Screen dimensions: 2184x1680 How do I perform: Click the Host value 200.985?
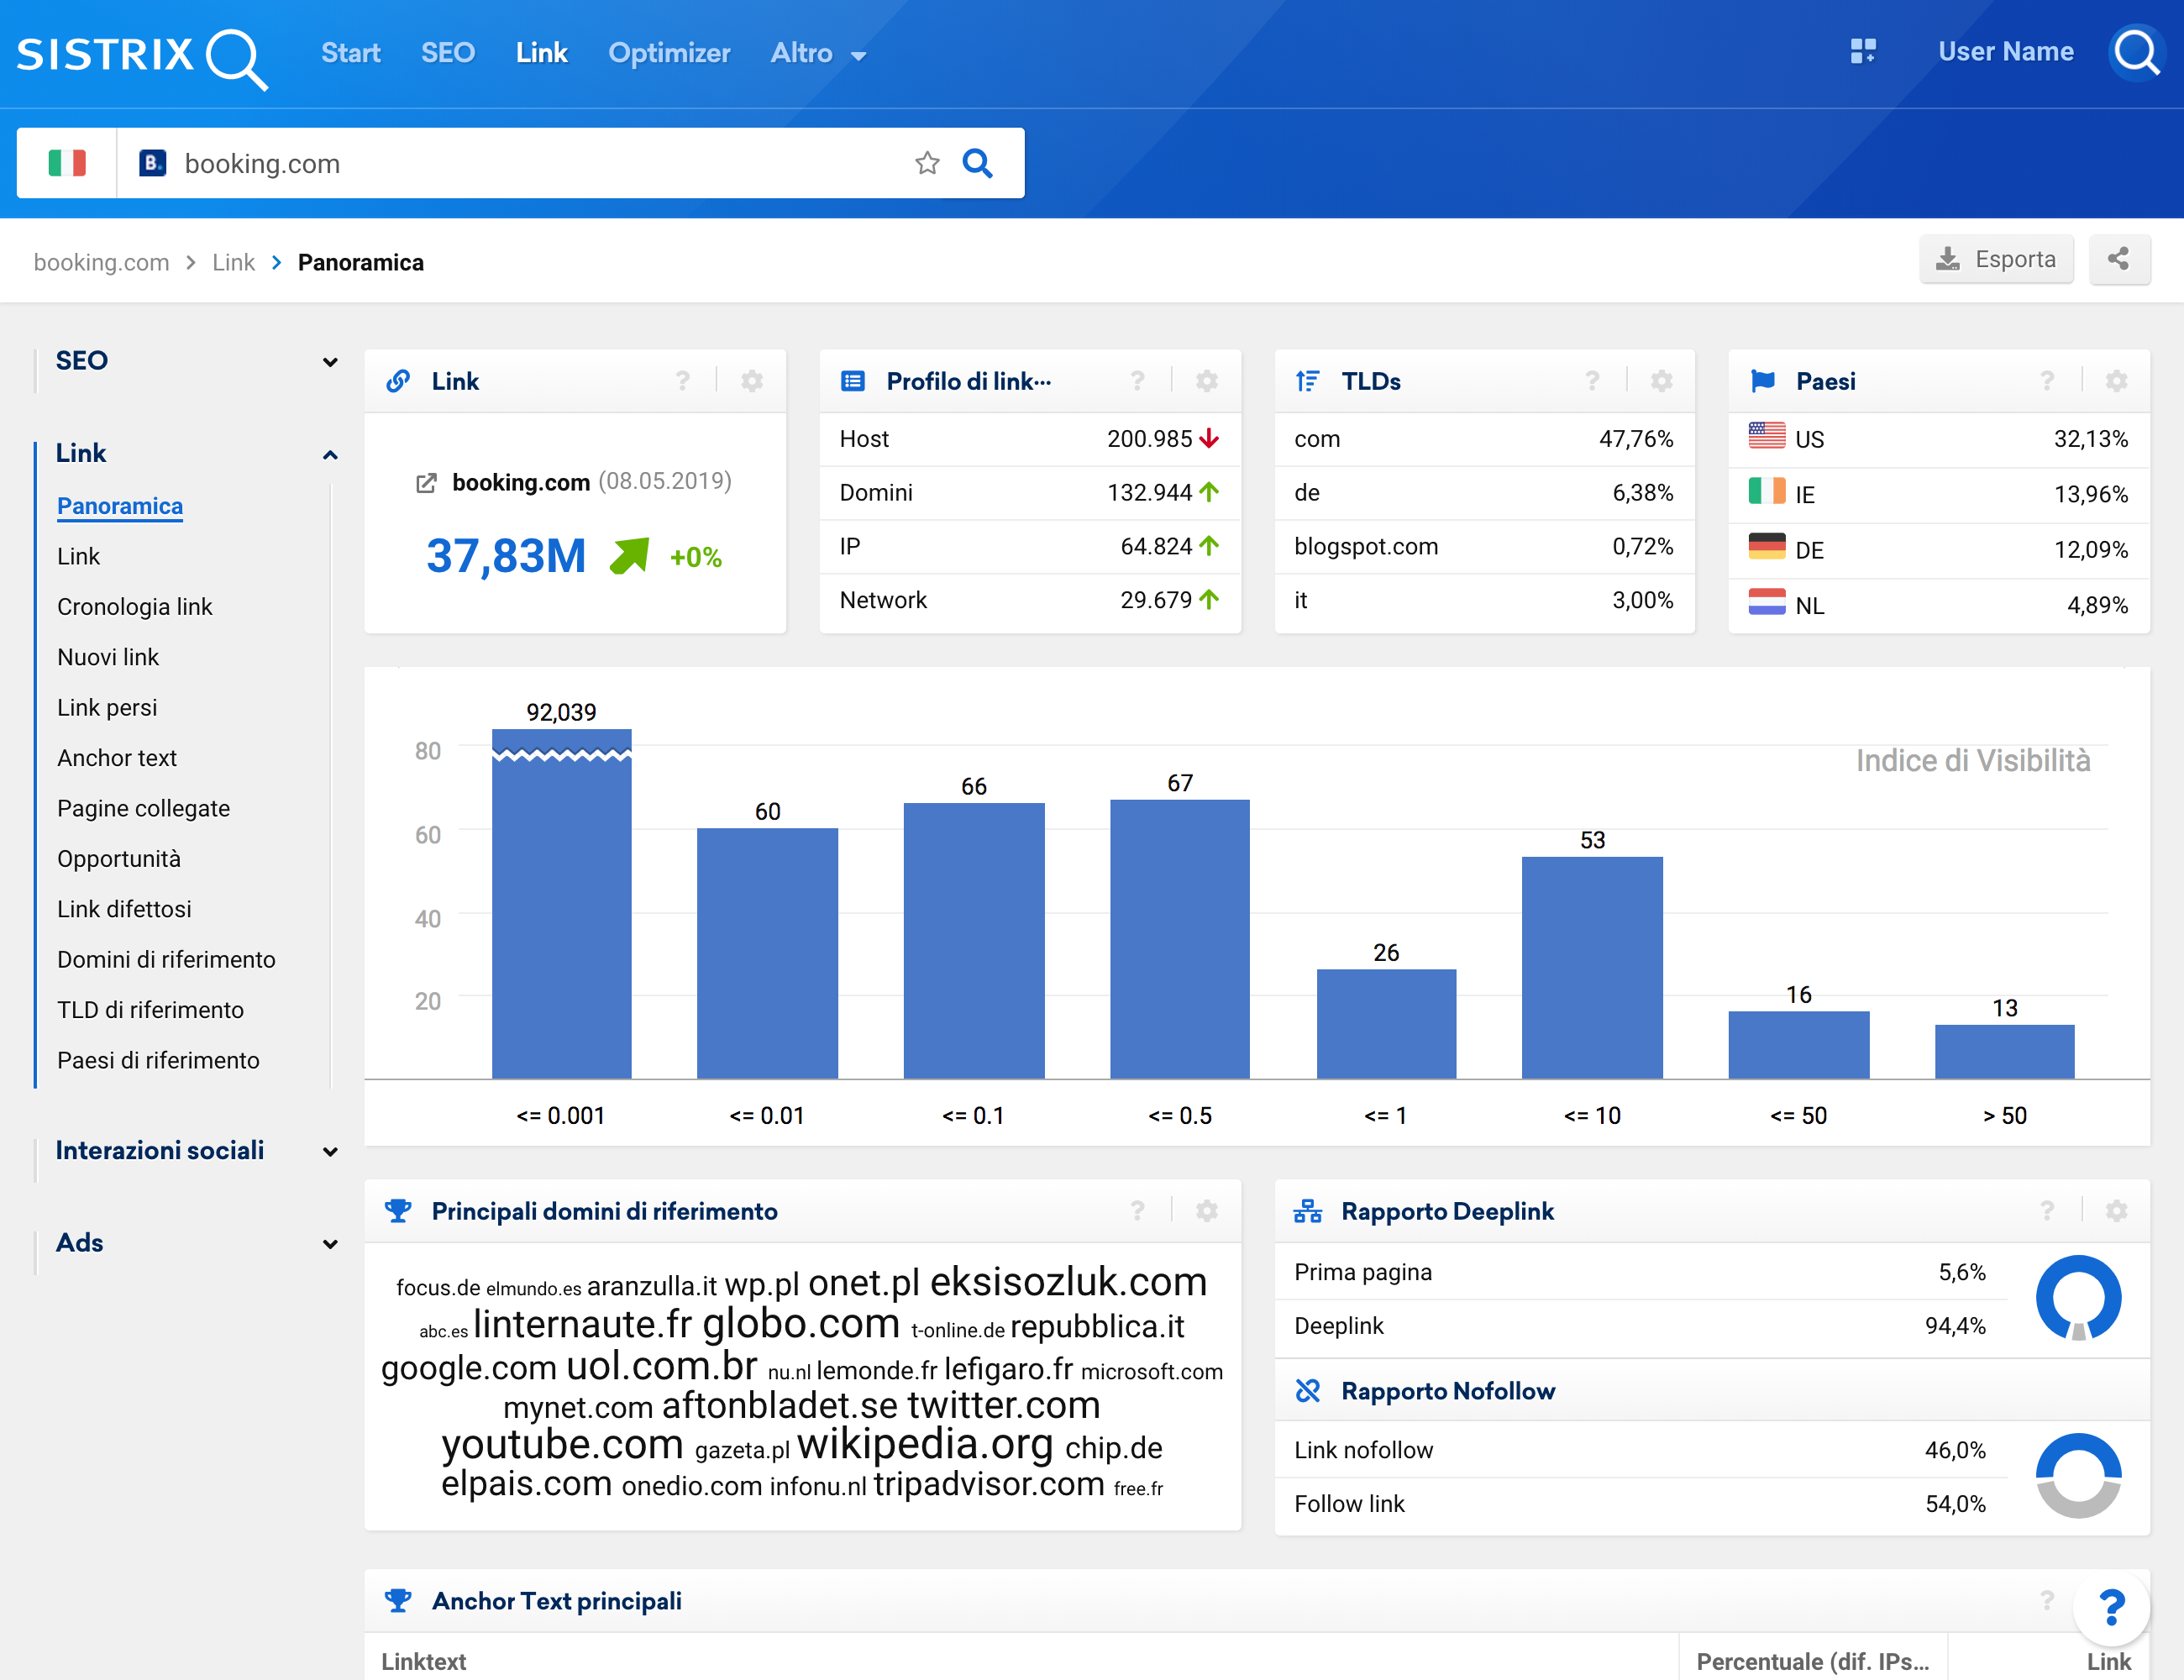tap(1149, 439)
